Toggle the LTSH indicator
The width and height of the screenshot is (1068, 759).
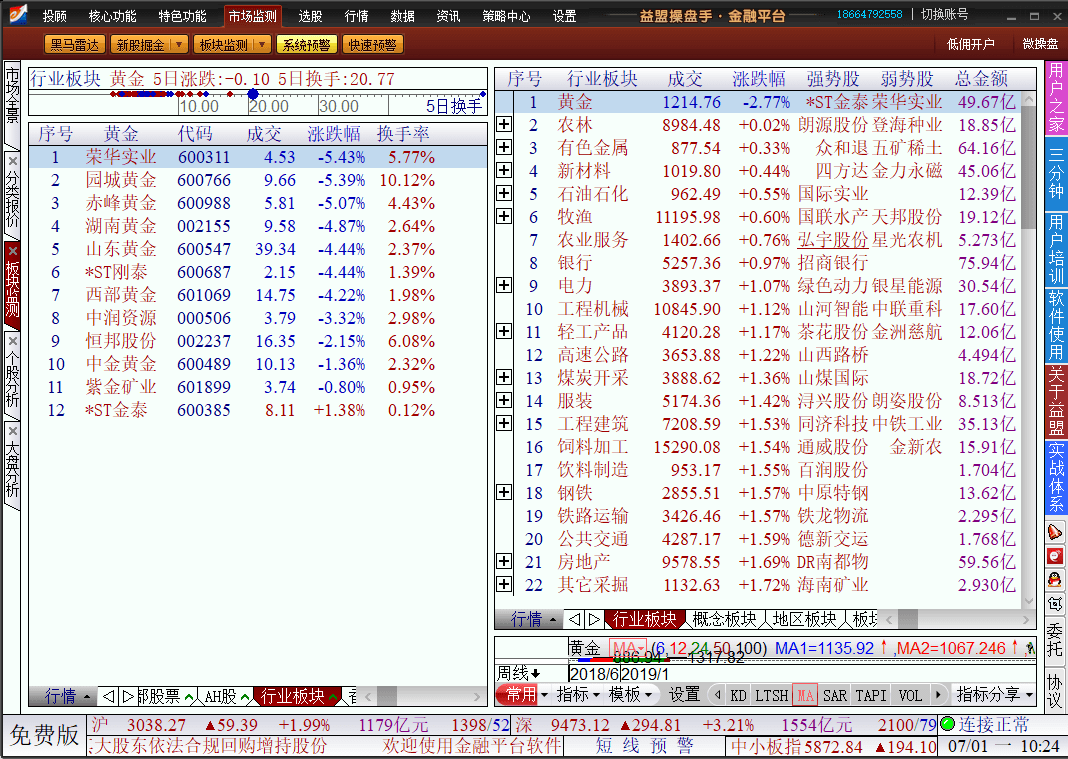pos(772,696)
